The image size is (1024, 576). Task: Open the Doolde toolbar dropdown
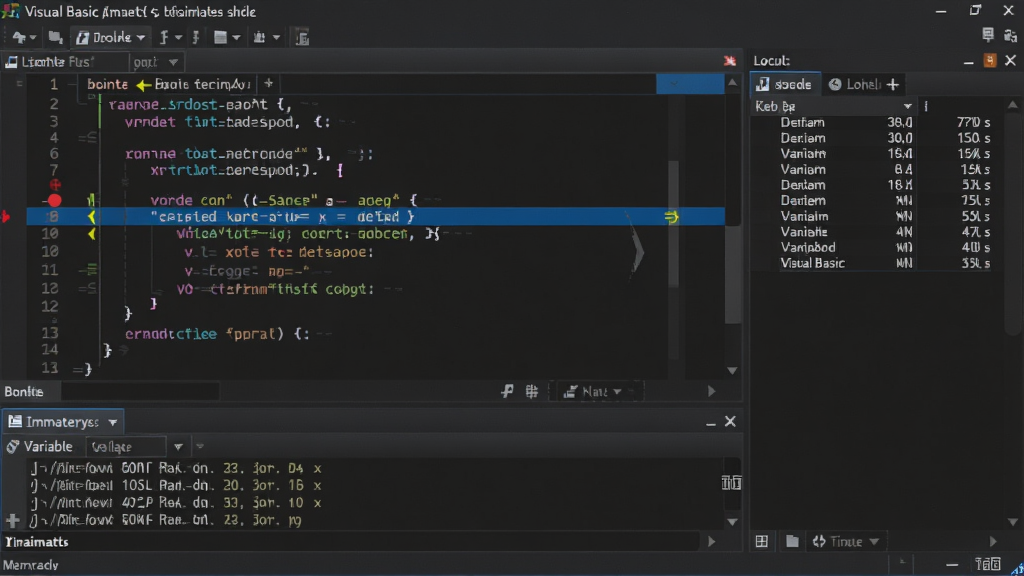(110, 38)
